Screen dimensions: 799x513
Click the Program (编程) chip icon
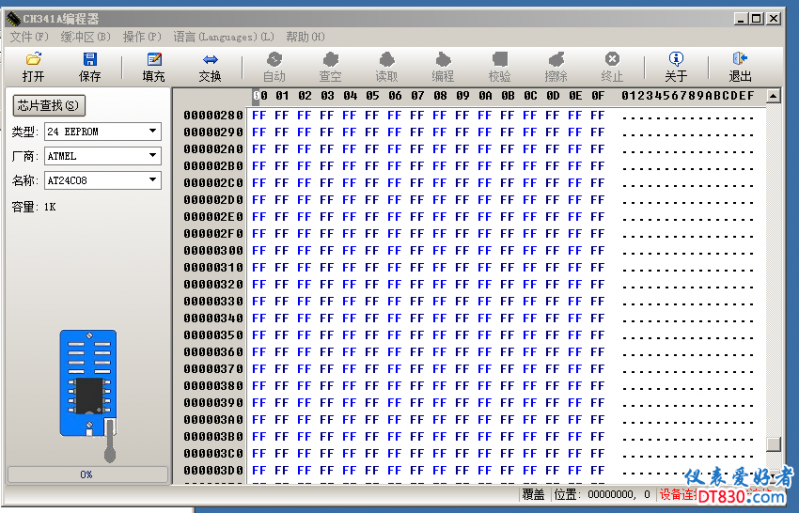click(442, 60)
